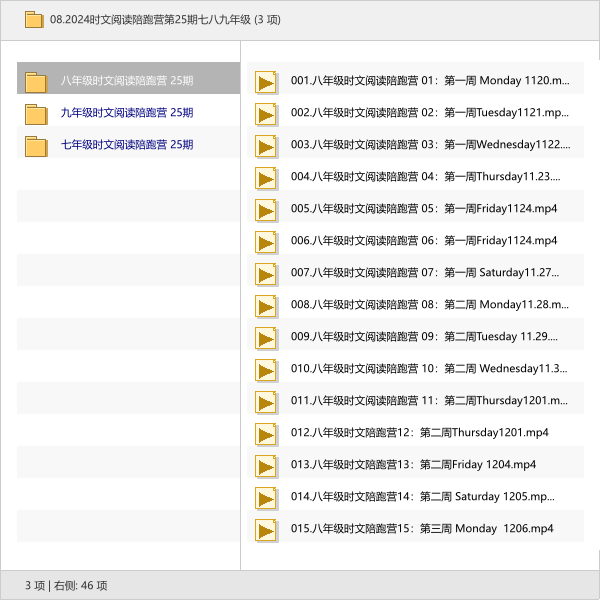This screenshot has width=600, height=600.
Task: Select file 008 第二周 Monday11.28
Action: pos(428,305)
